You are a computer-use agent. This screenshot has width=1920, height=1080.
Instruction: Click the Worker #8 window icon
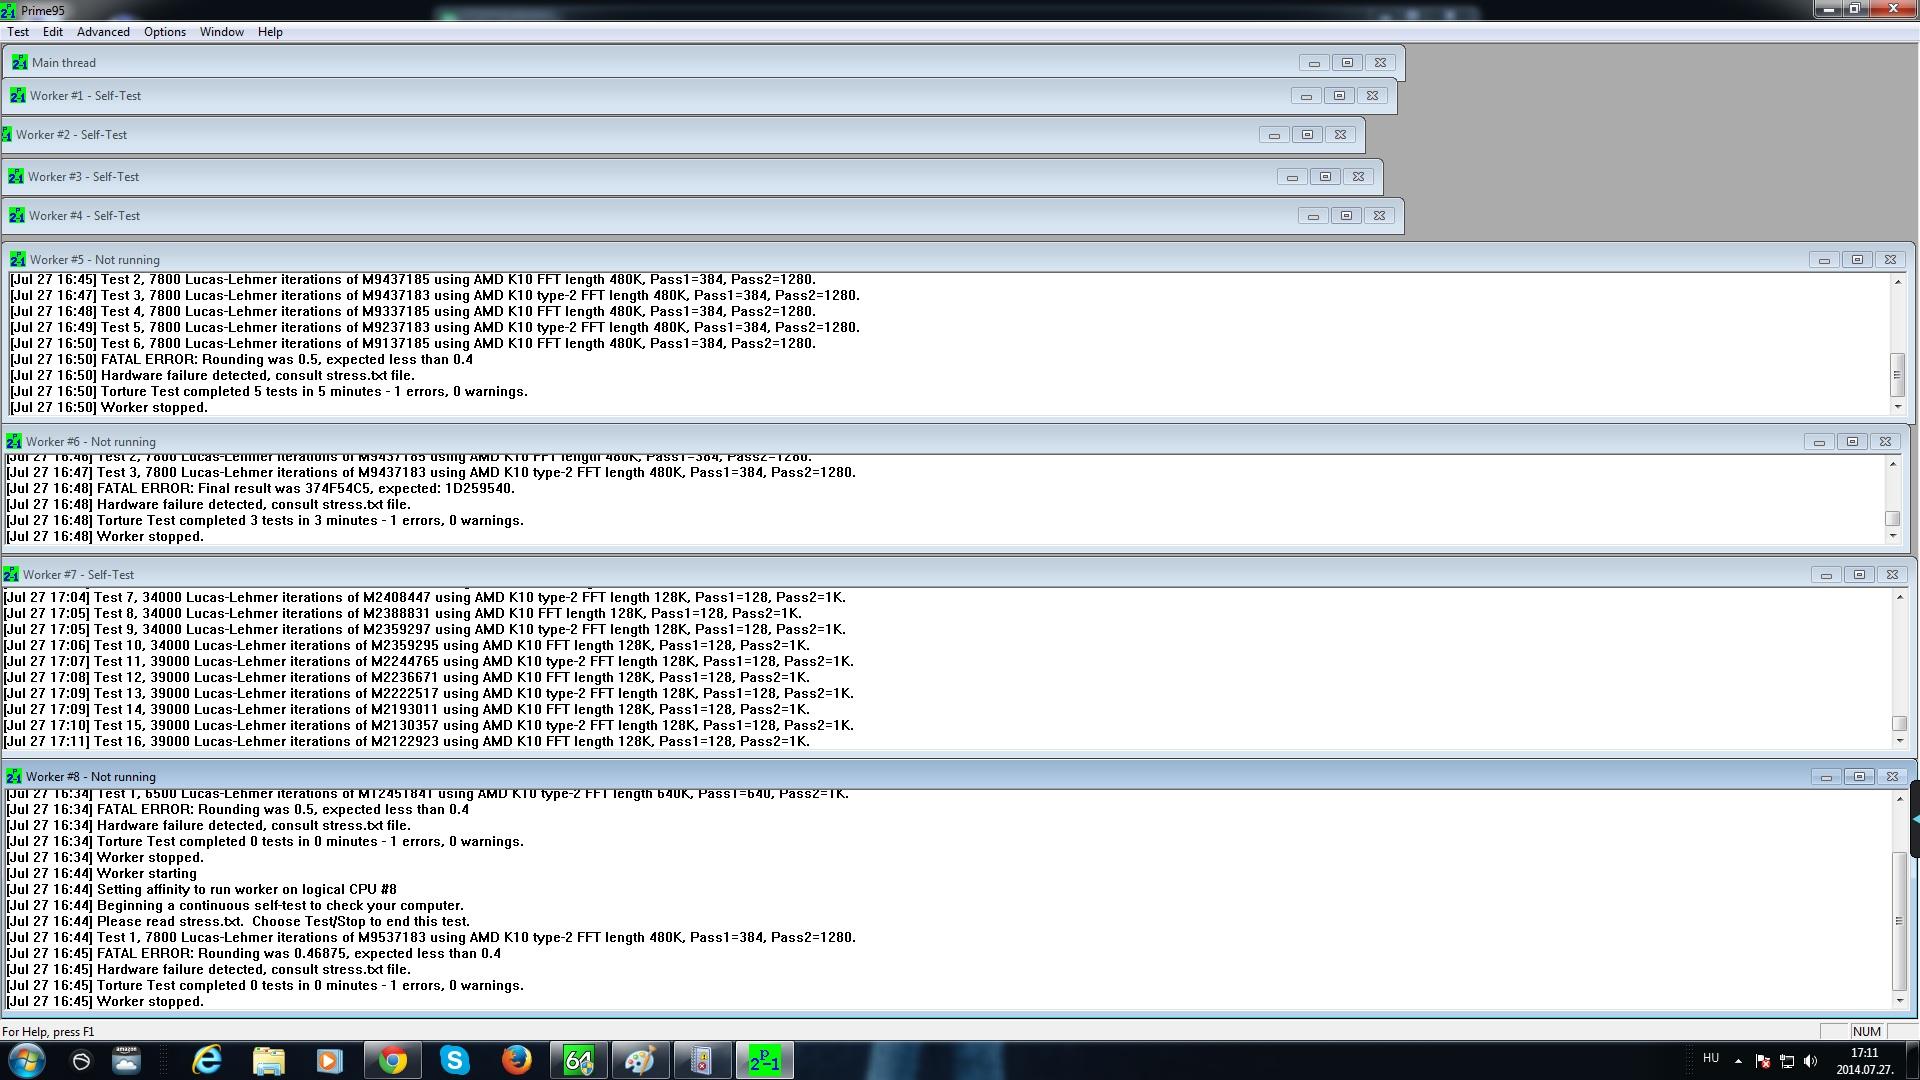13,776
